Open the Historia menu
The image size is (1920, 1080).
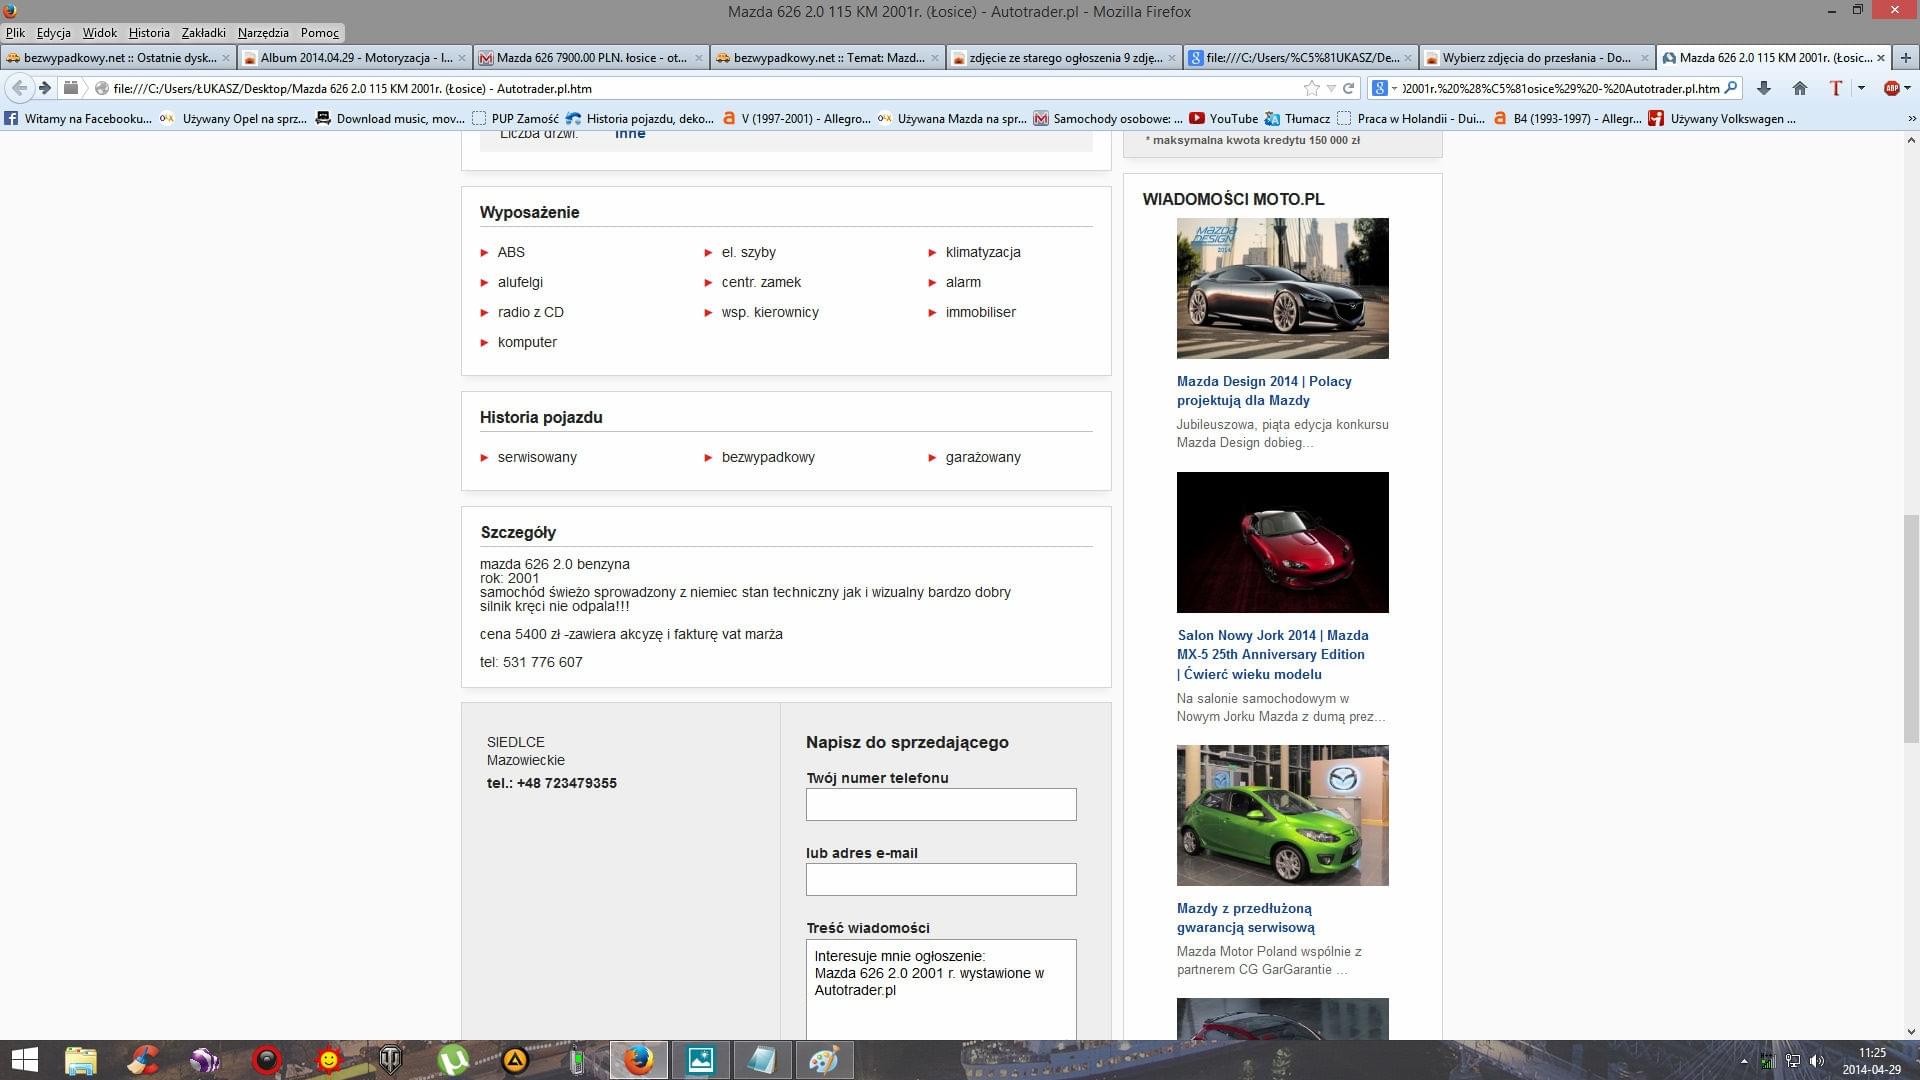point(149,33)
